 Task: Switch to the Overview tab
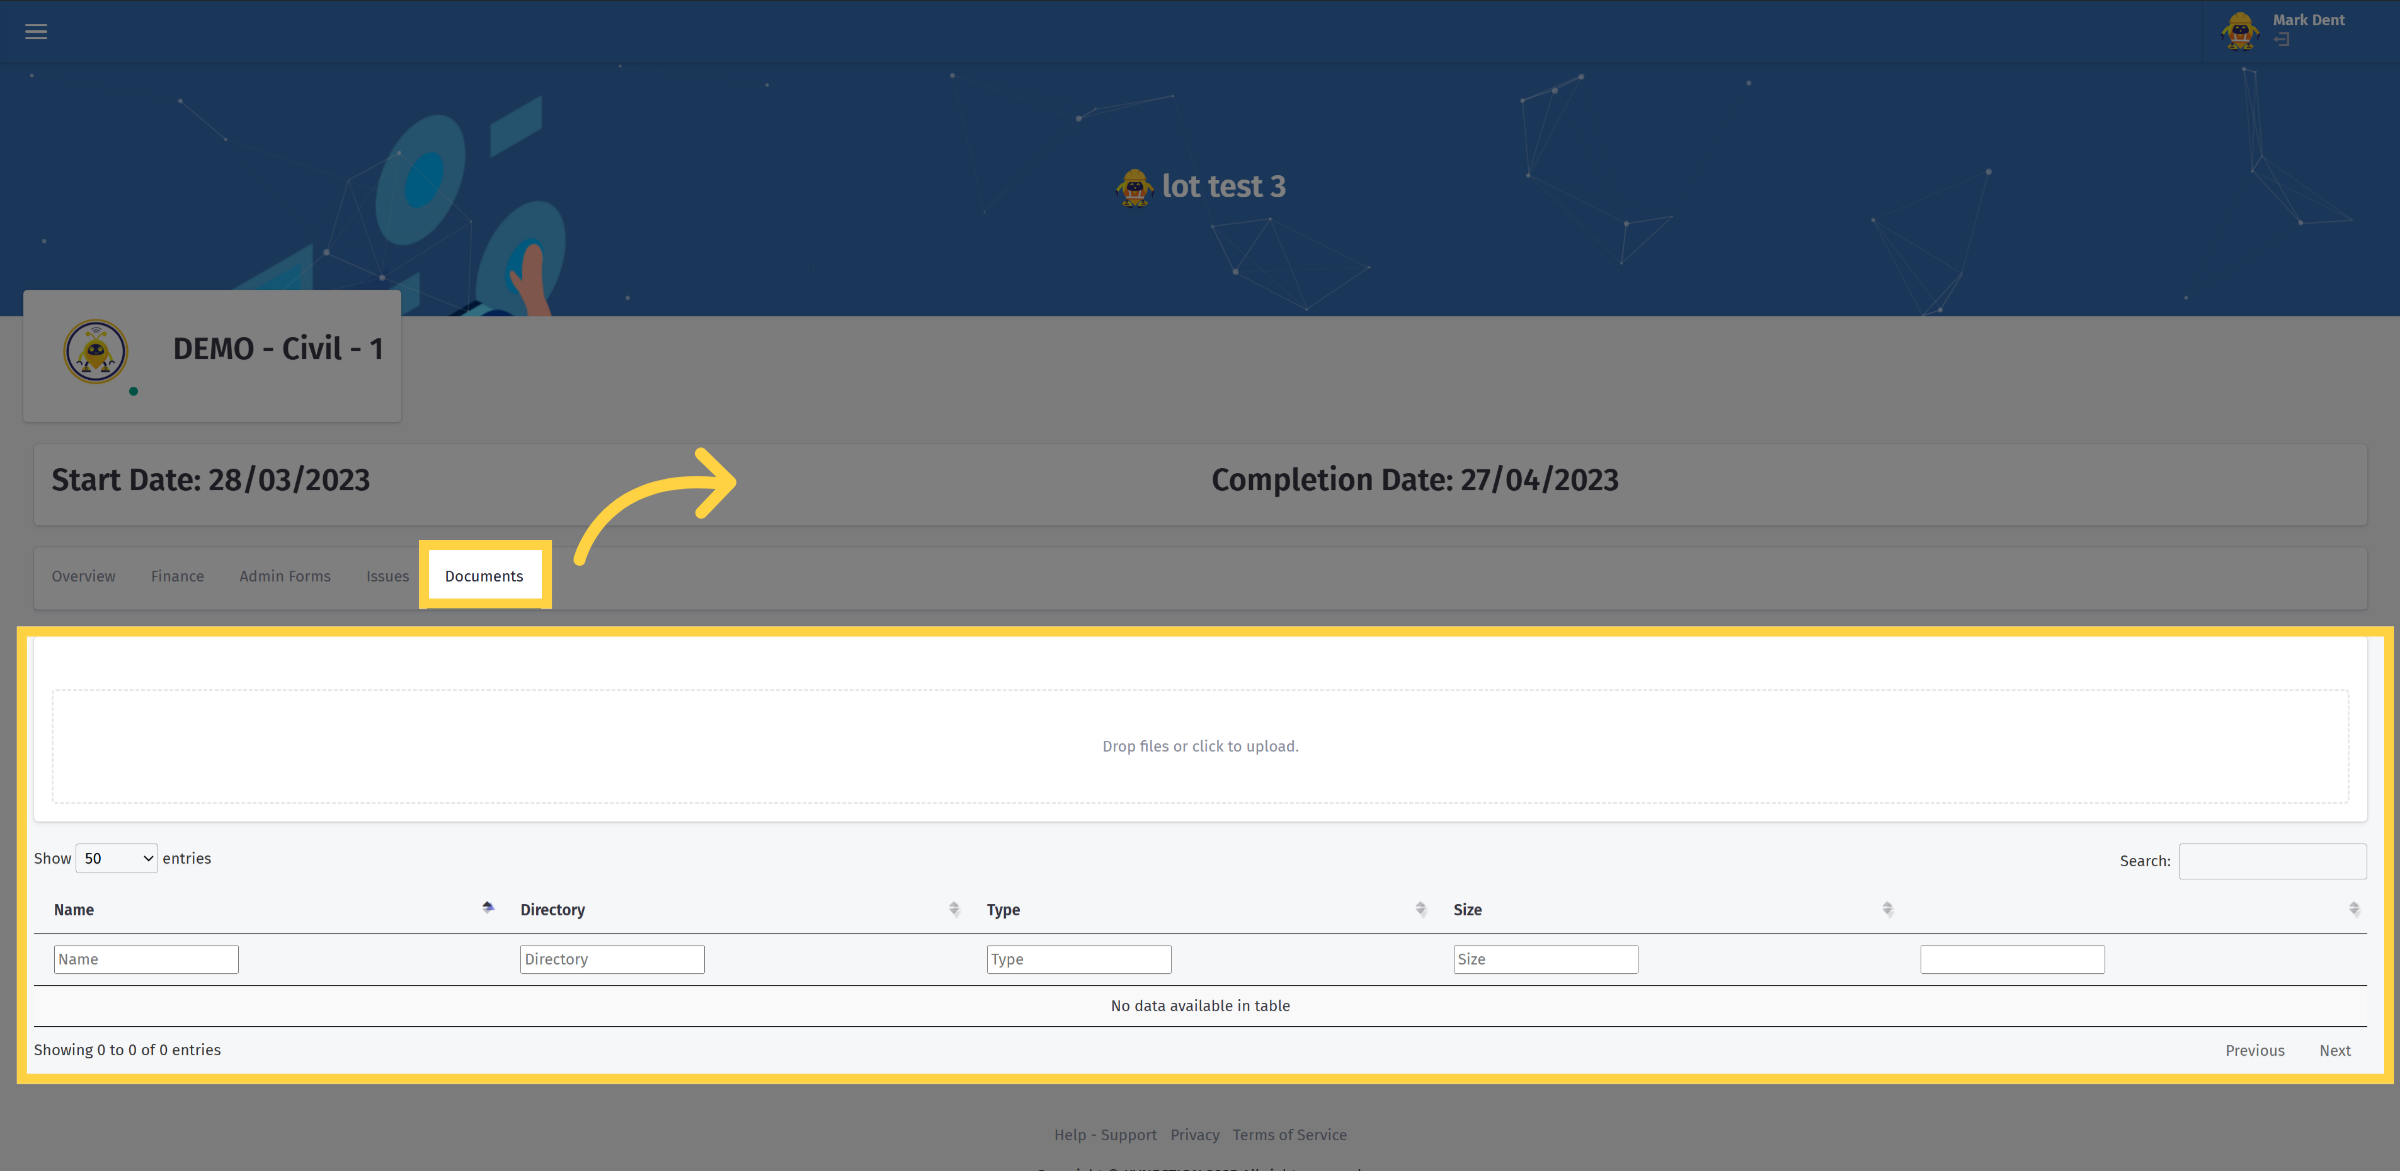[84, 576]
